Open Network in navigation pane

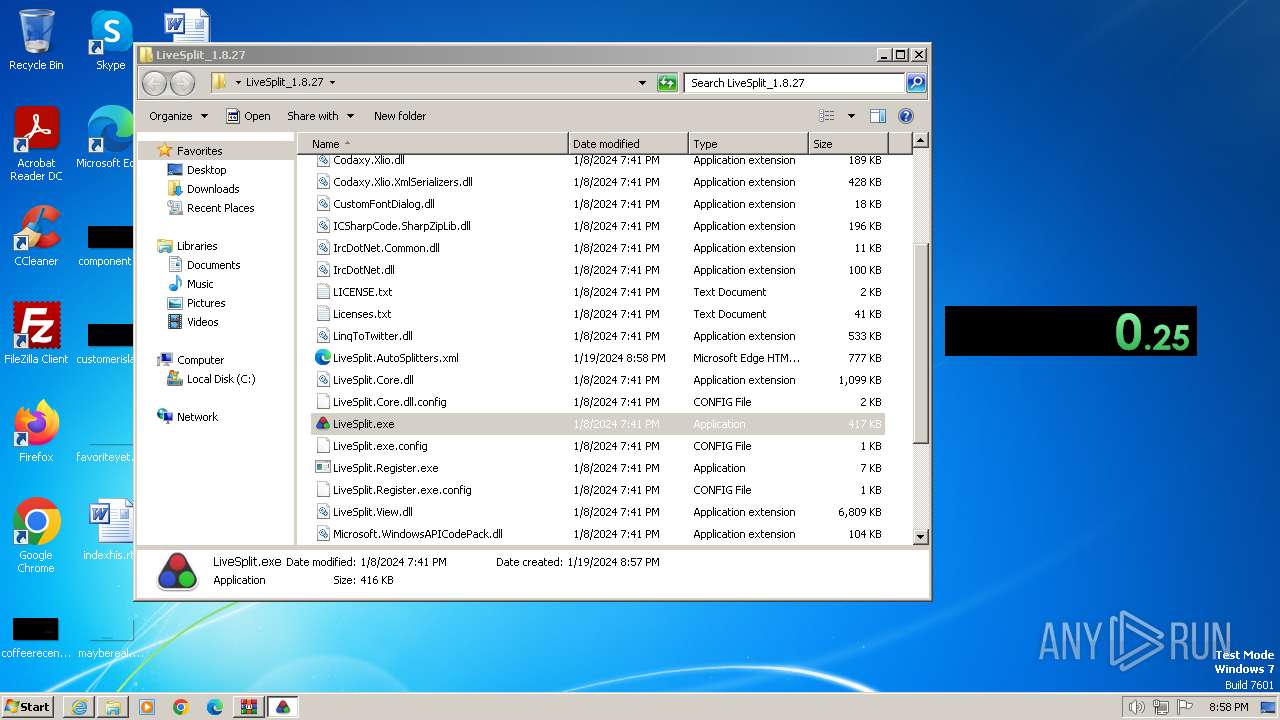(197, 417)
